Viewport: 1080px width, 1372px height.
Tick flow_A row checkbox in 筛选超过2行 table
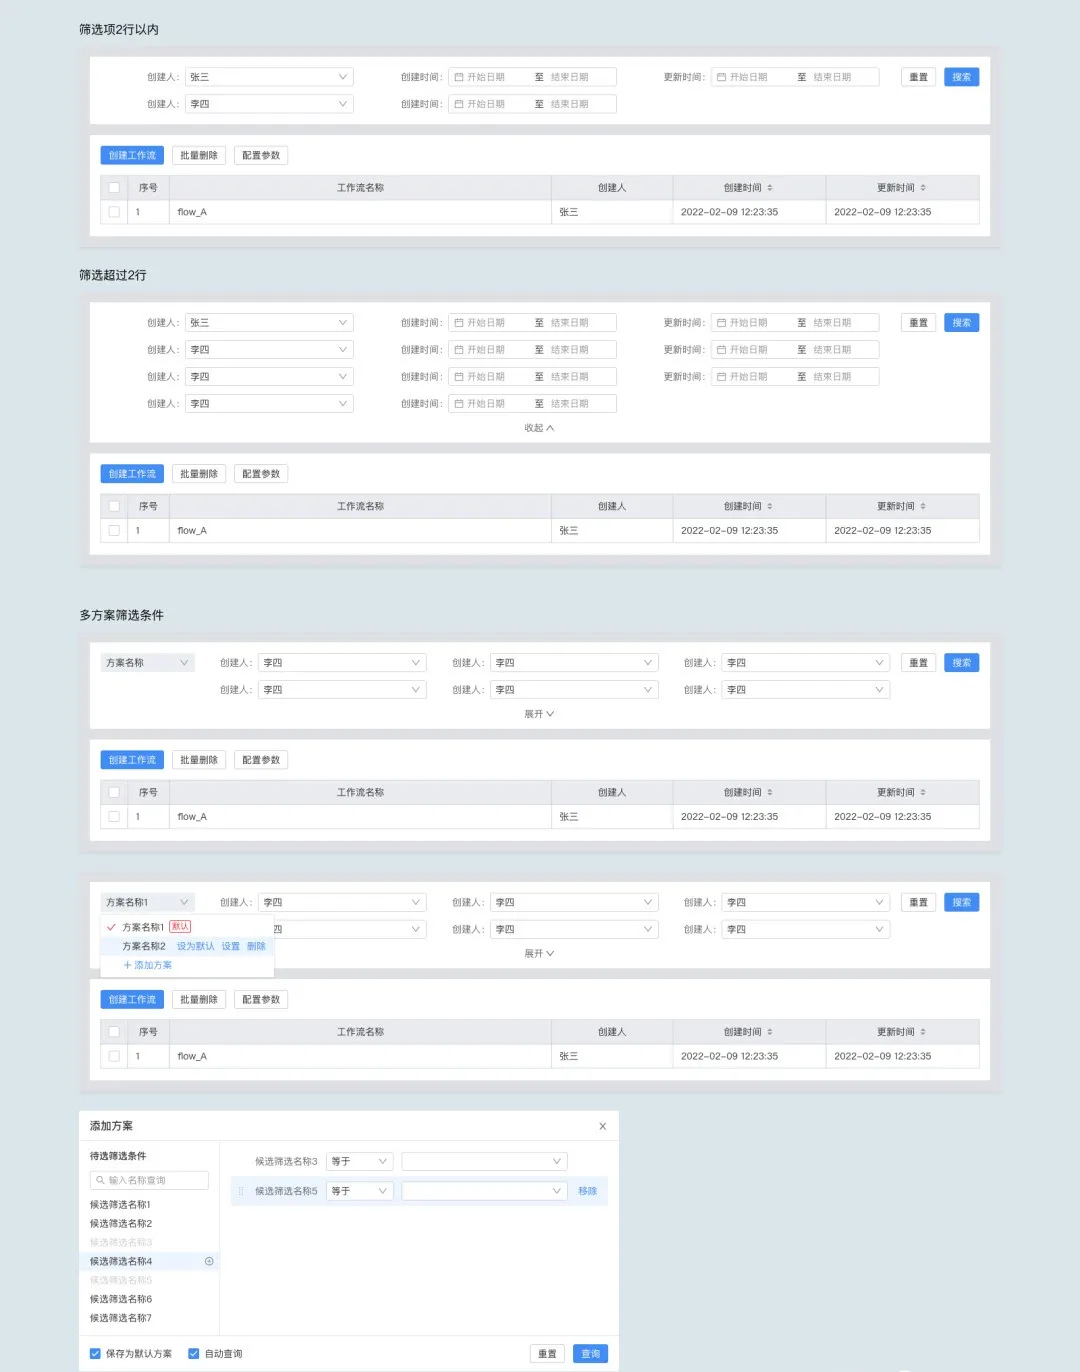point(114,531)
